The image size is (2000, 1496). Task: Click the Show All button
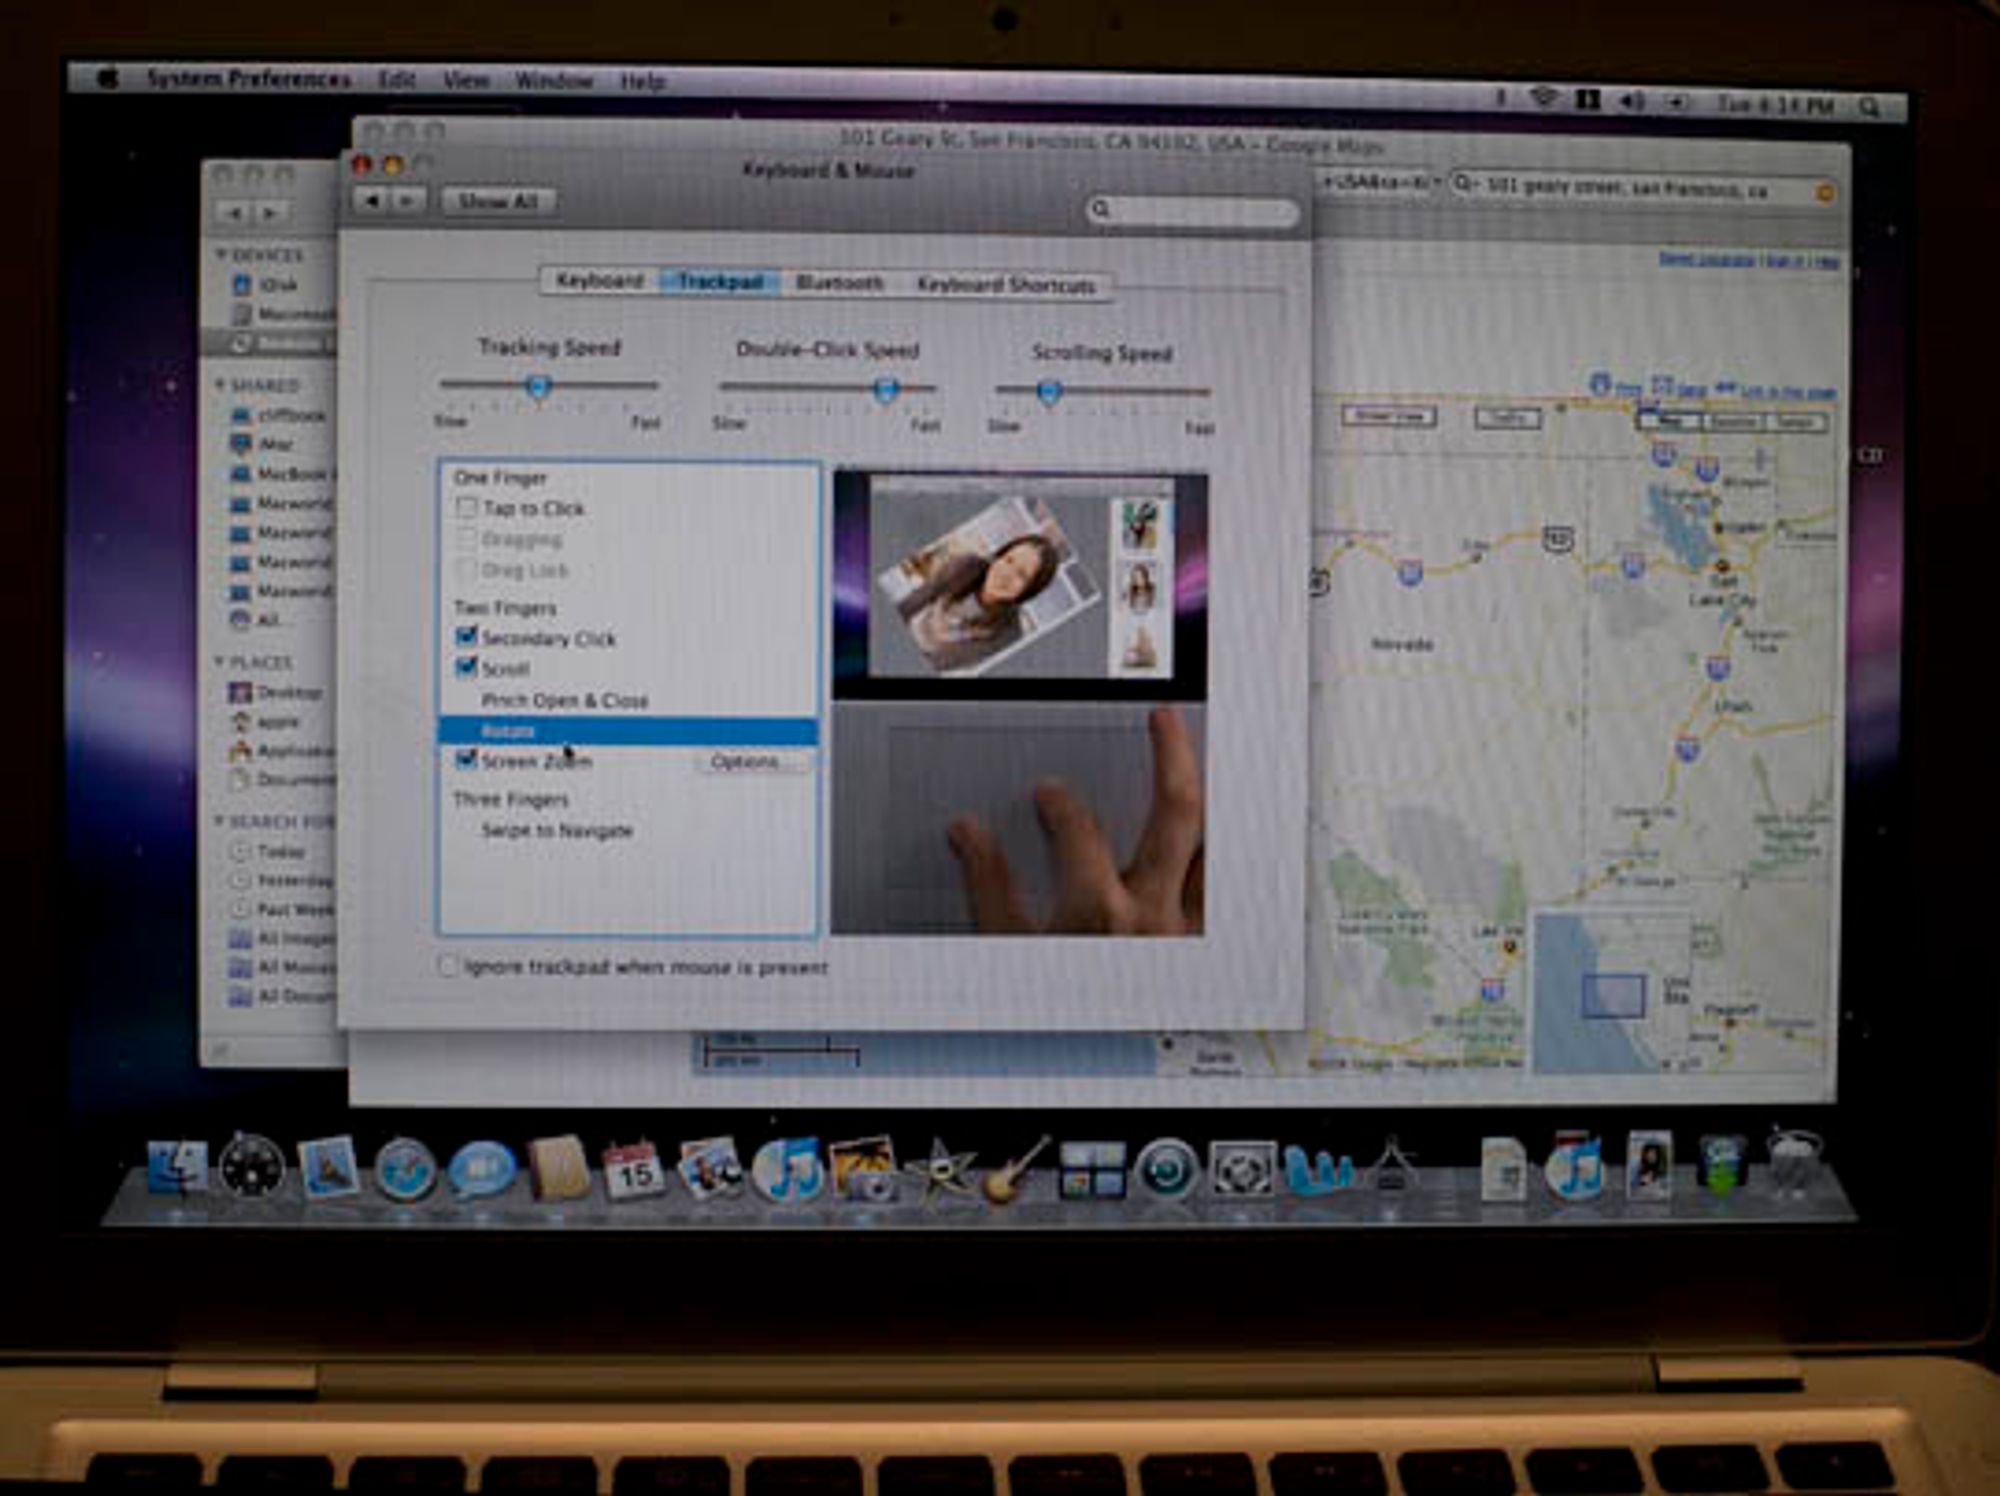(497, 201)
